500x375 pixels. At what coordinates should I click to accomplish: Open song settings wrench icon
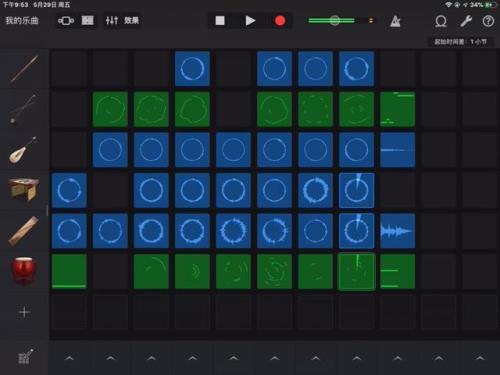[466, 21]
